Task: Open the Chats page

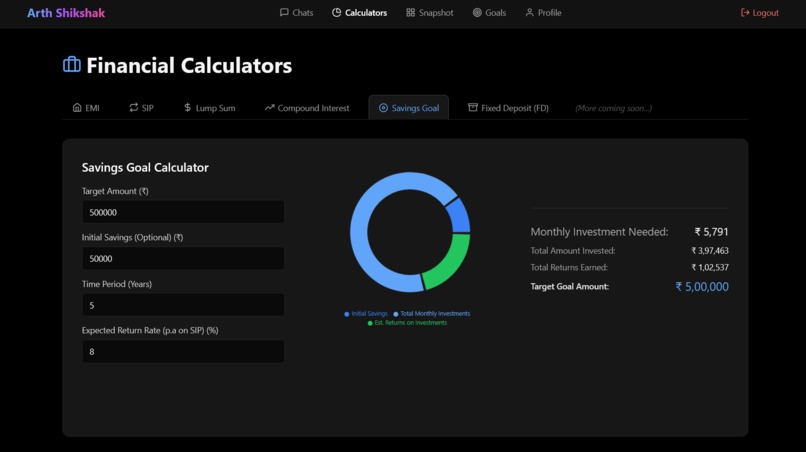Action: point(296,12)
